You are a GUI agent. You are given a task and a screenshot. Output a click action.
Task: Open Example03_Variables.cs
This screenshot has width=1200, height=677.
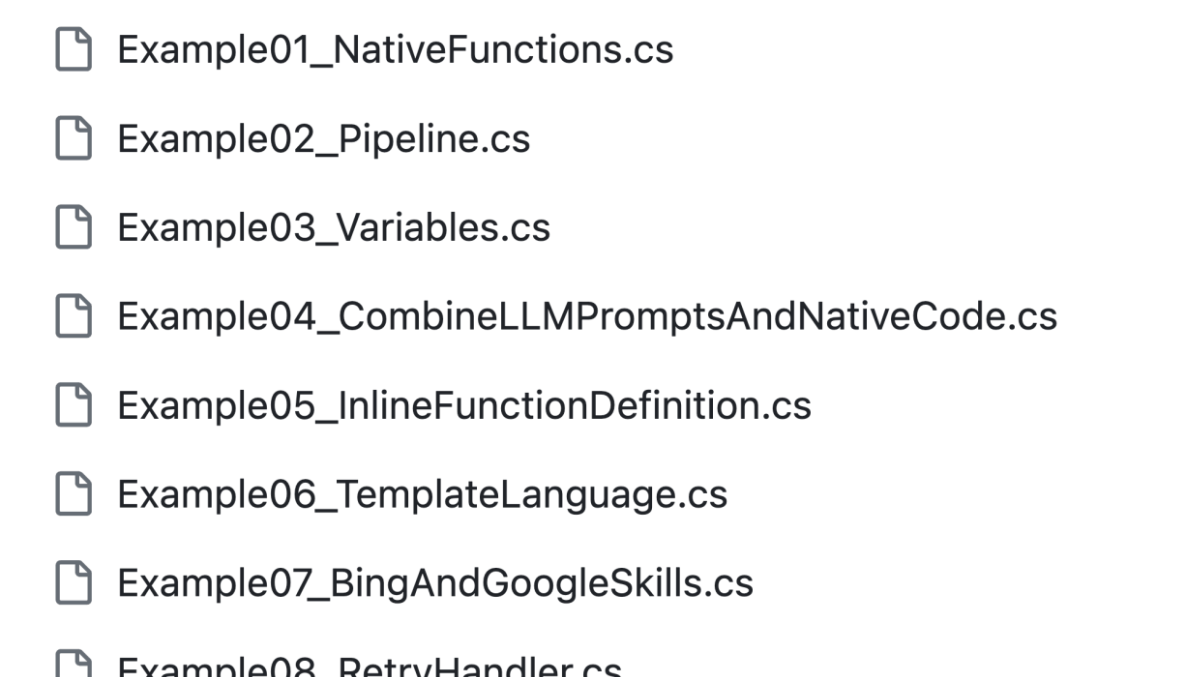[333, 227]
